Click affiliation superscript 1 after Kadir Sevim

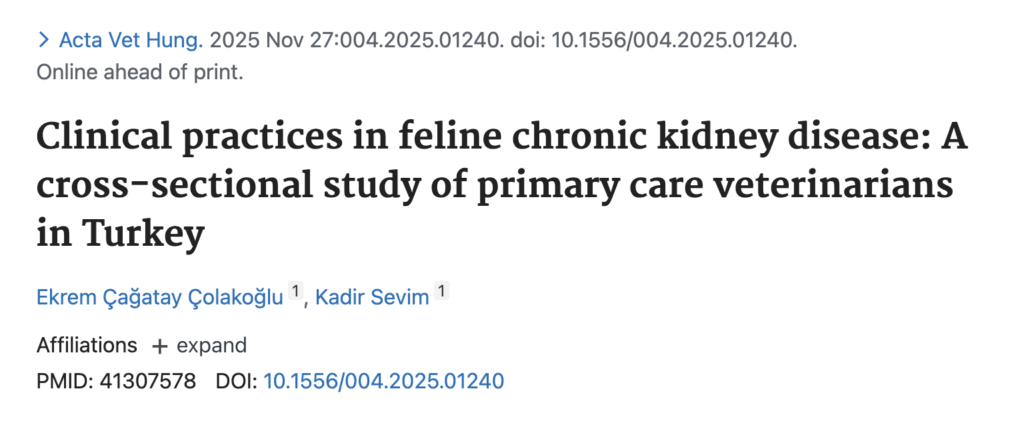(441, 293)
